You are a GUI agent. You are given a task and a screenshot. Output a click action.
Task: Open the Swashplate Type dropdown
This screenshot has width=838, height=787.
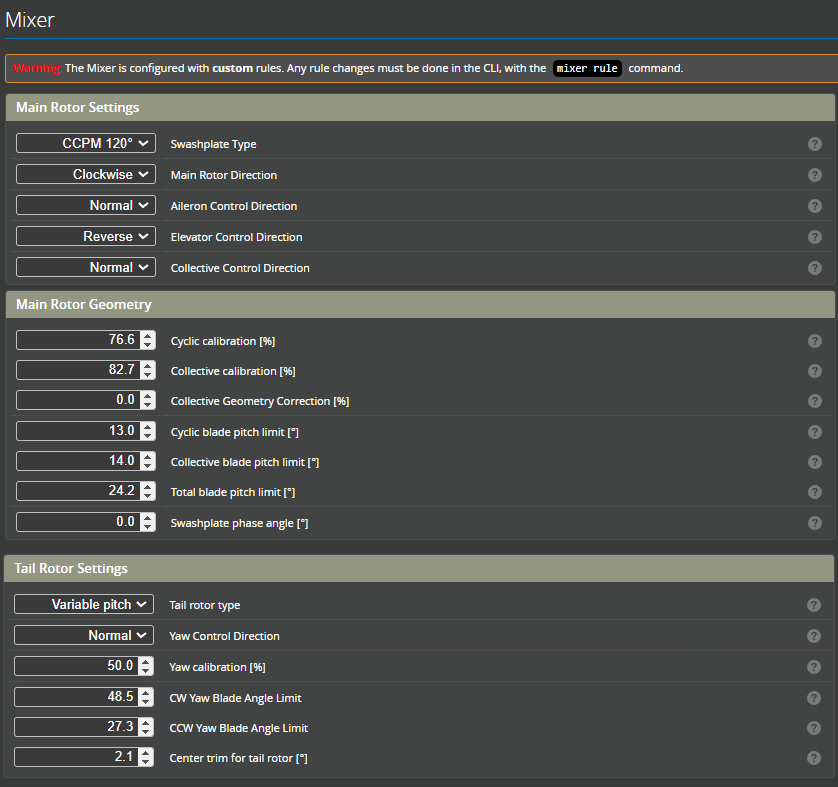click(85, 143)
